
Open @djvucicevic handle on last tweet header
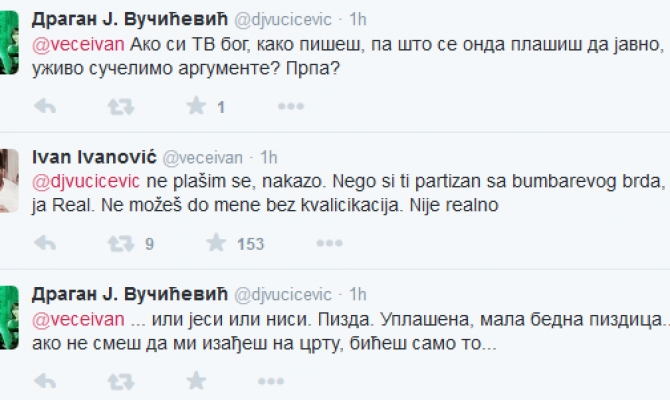tap(283, 294)
